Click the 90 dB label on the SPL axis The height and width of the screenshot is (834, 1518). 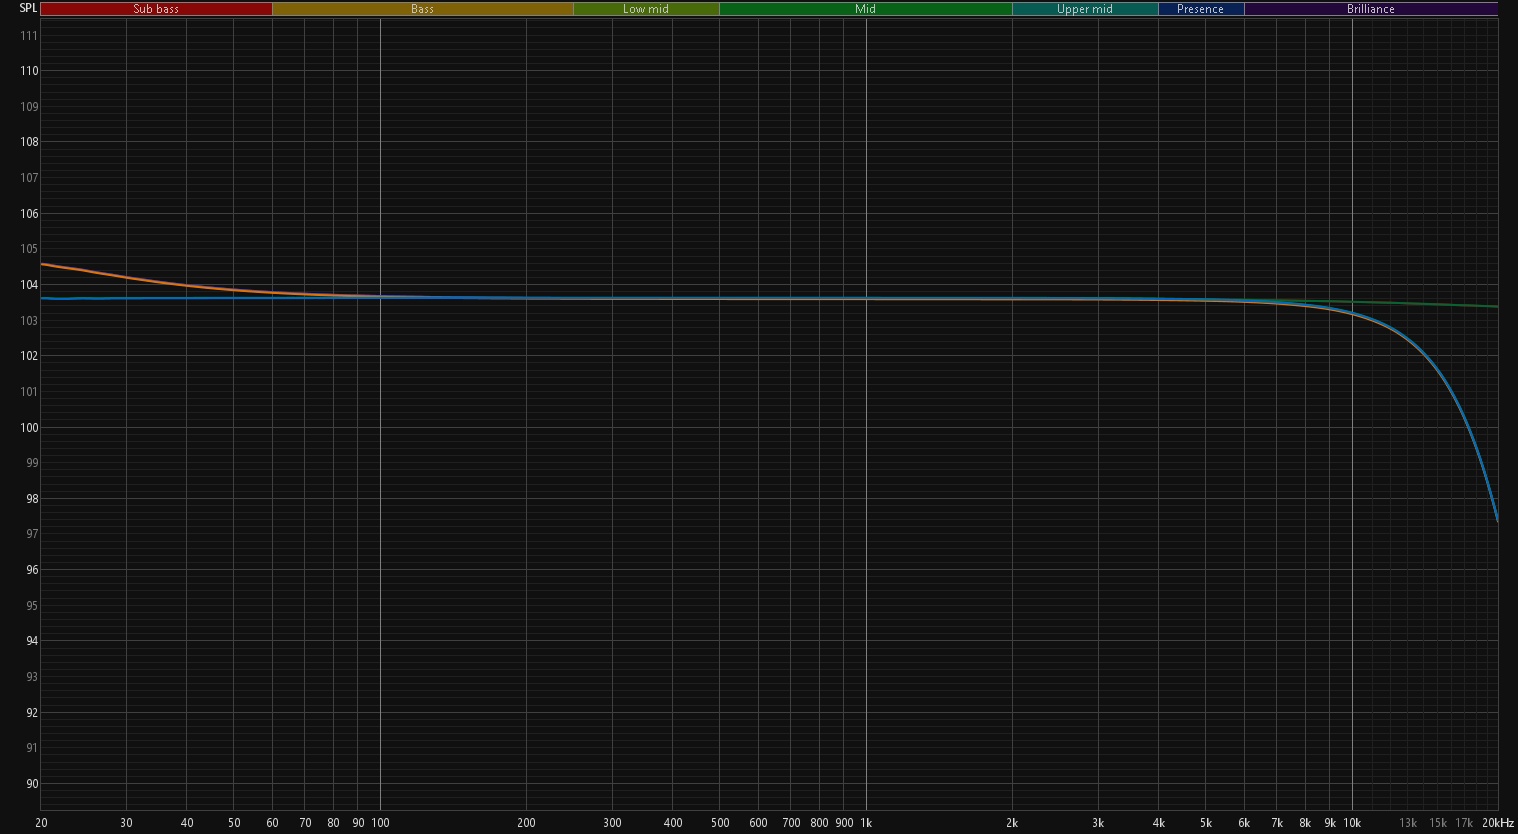32,784
